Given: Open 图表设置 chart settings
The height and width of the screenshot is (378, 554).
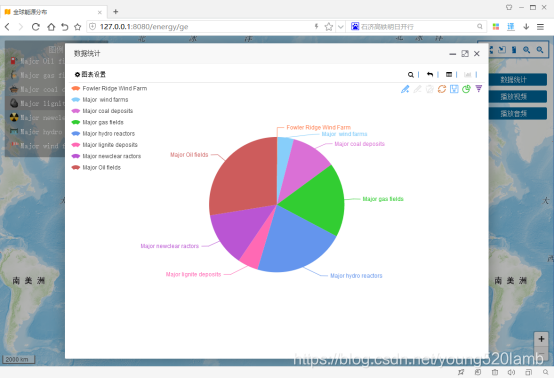Looking at the screenshot, I should tap(90, 75).
